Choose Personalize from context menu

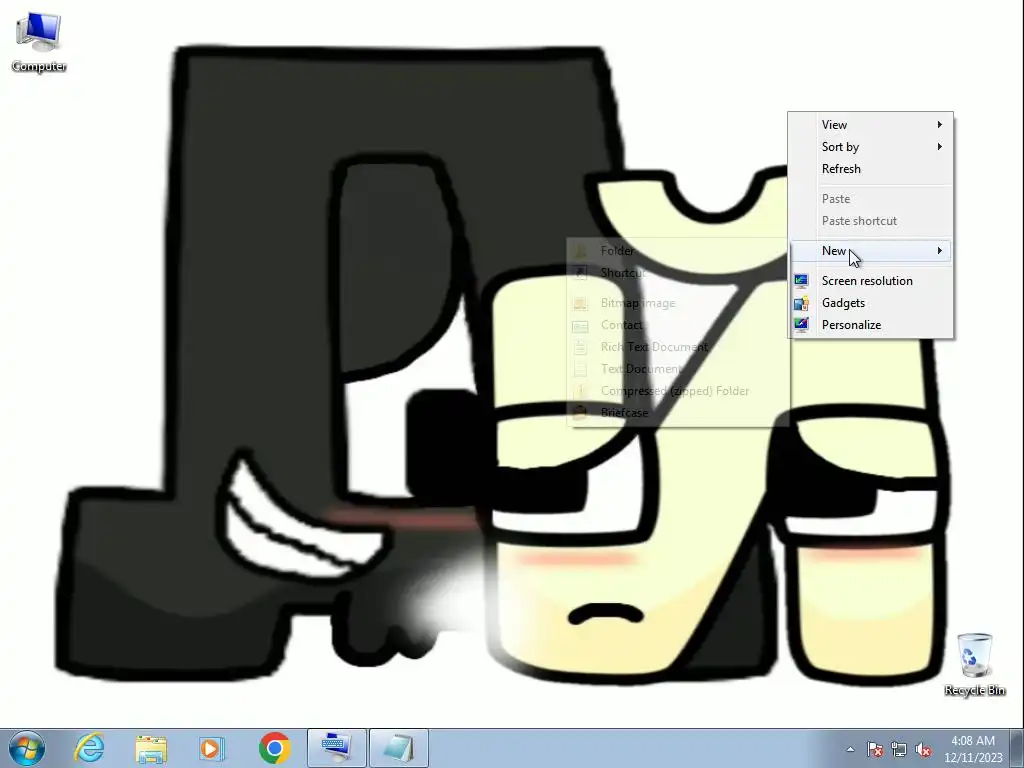[871, 325]
